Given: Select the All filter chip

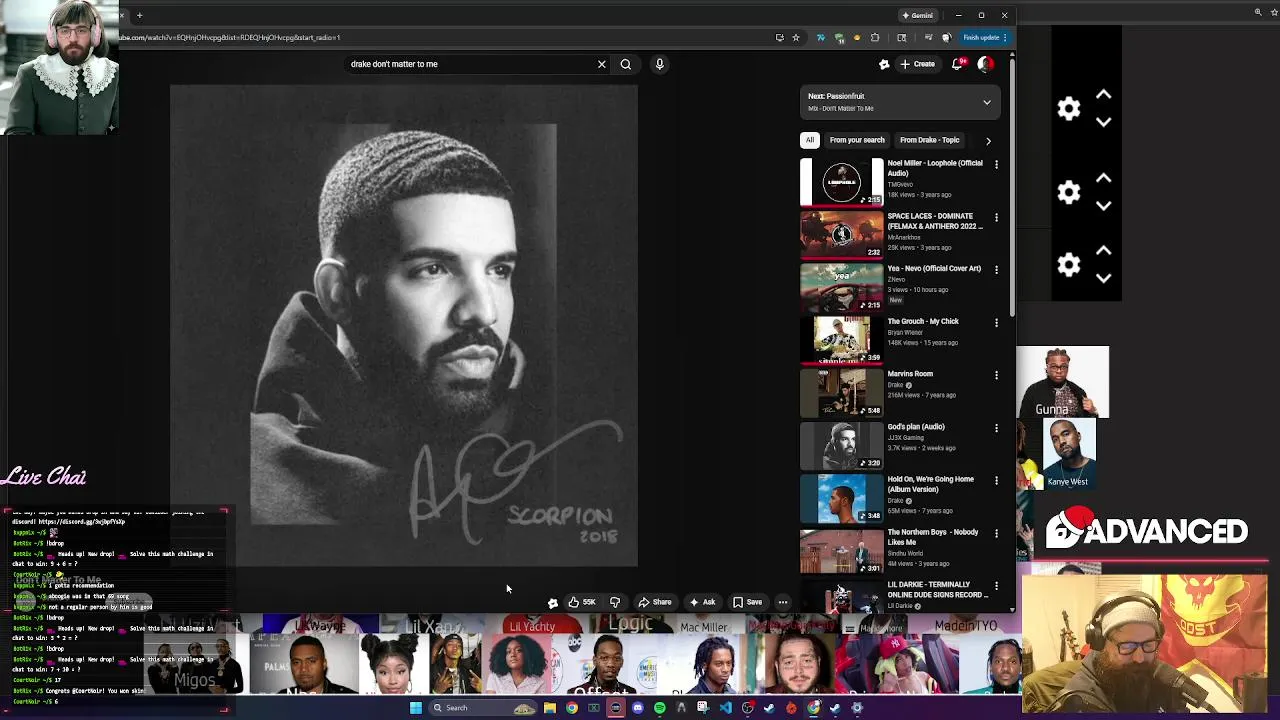Looking at the screenshot, I should 810,140.
